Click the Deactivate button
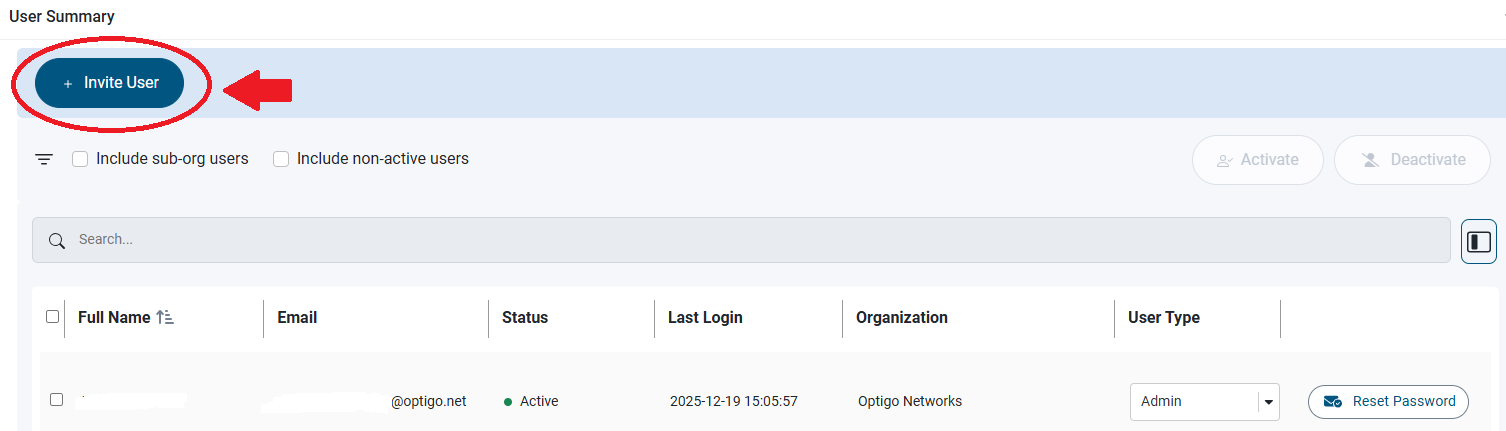 click(x=1413, y=160)
